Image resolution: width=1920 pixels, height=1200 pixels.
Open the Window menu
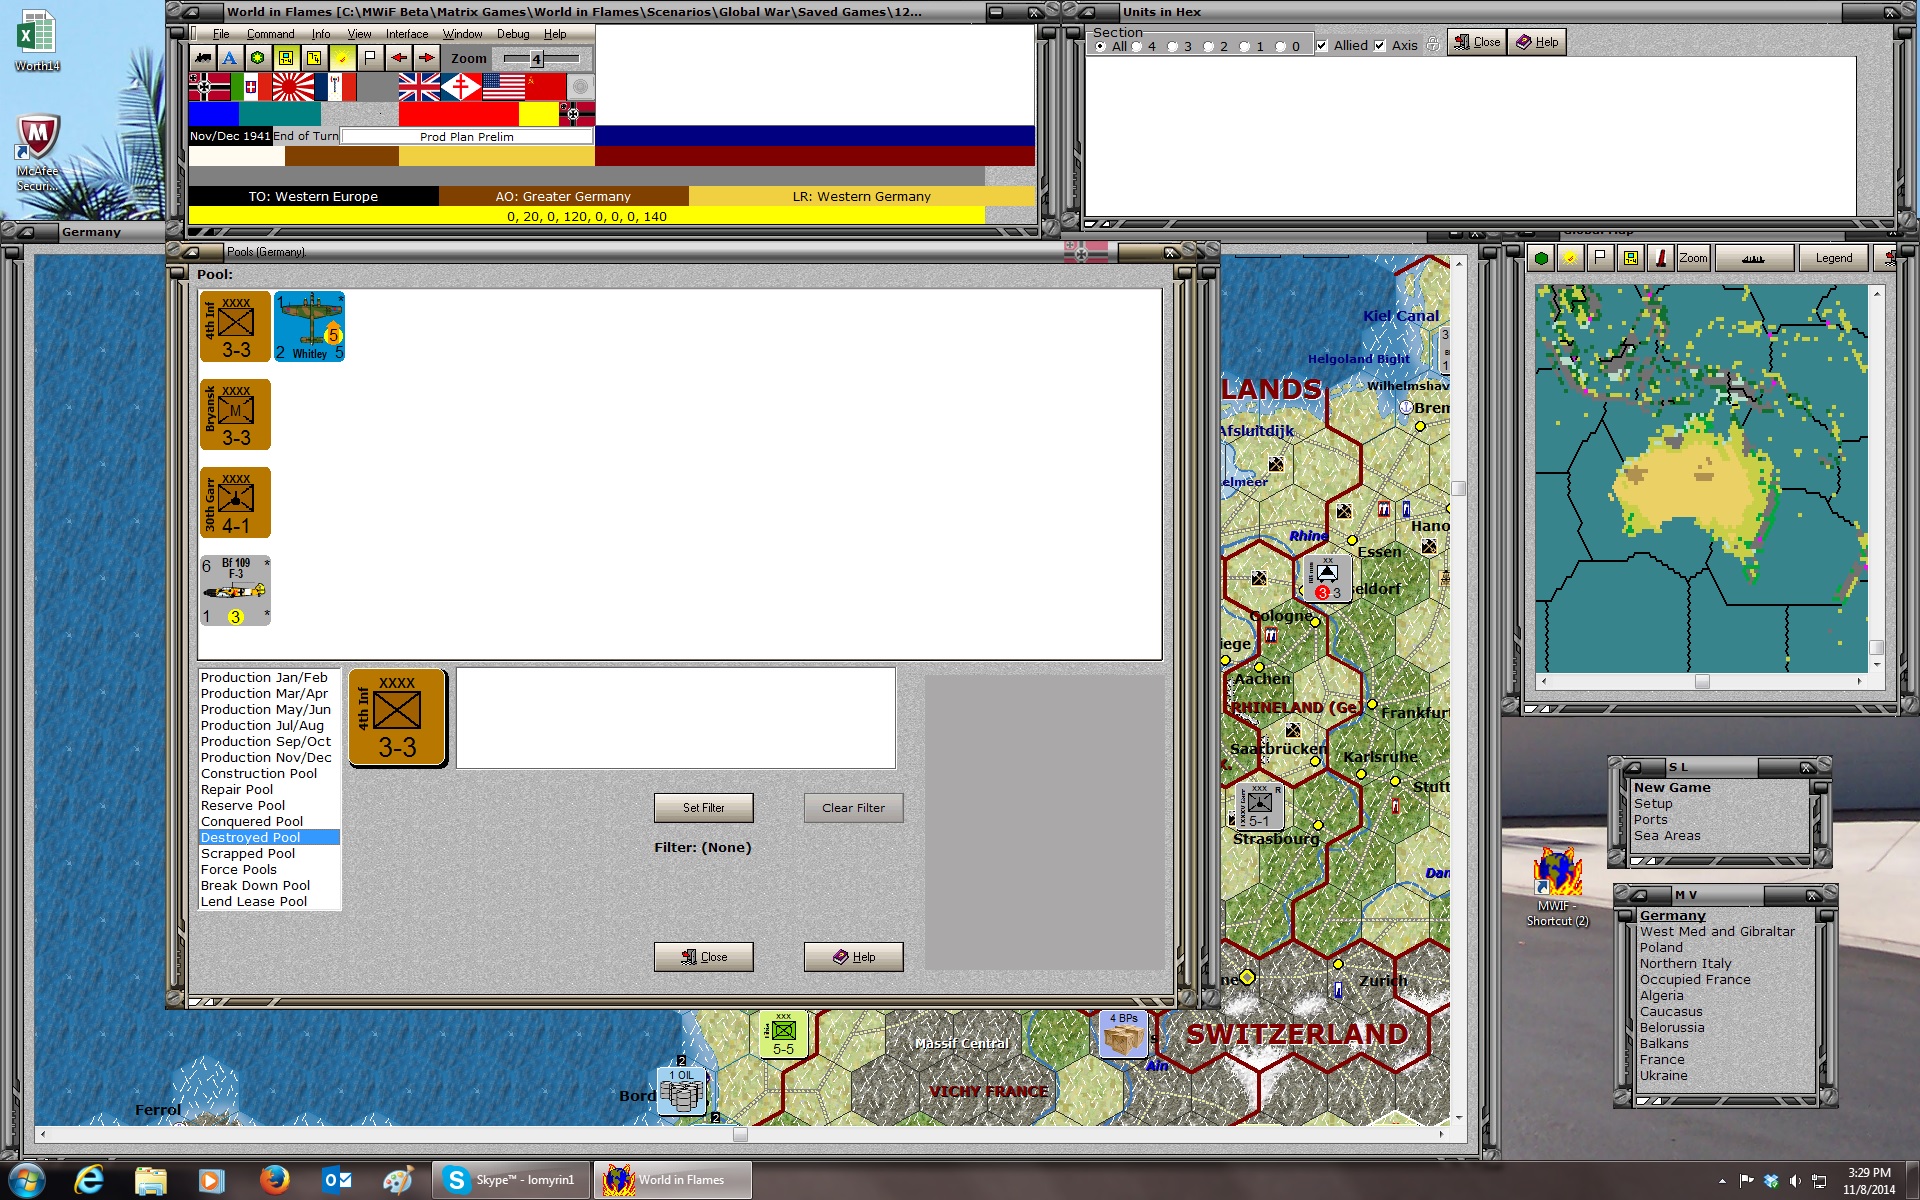pyautogui.click(x=462, y=34)
